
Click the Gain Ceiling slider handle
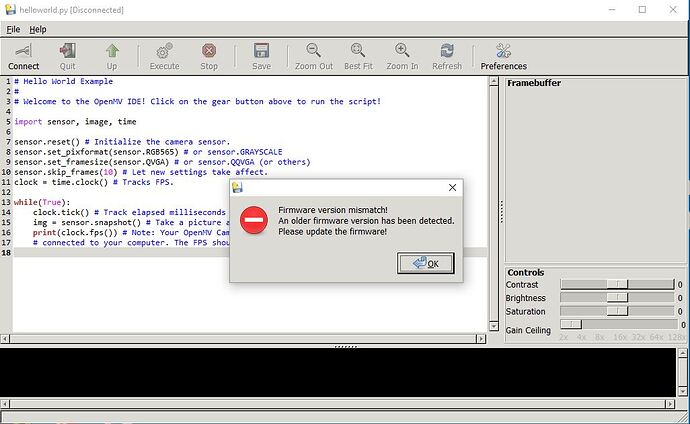pyautogui.click(x=571, y=325)
